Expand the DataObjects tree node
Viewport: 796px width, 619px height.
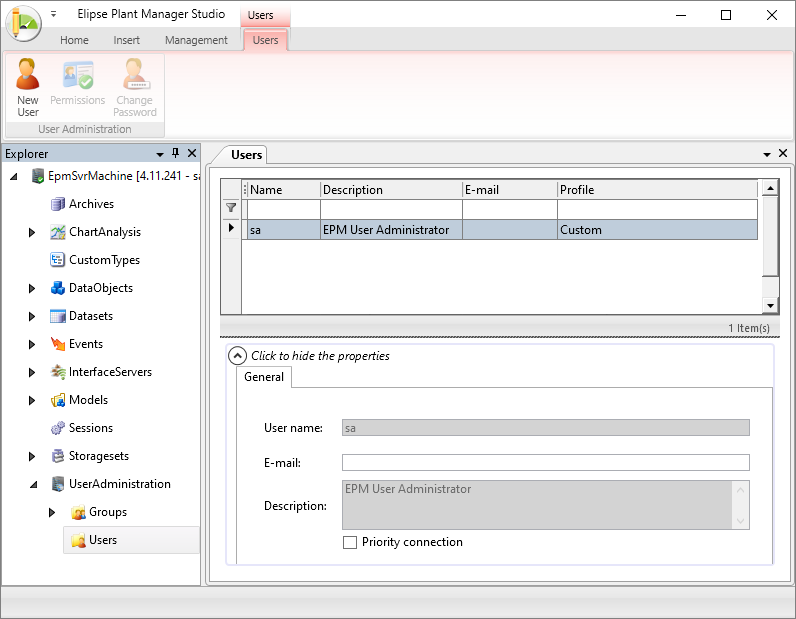click(32, 288)
